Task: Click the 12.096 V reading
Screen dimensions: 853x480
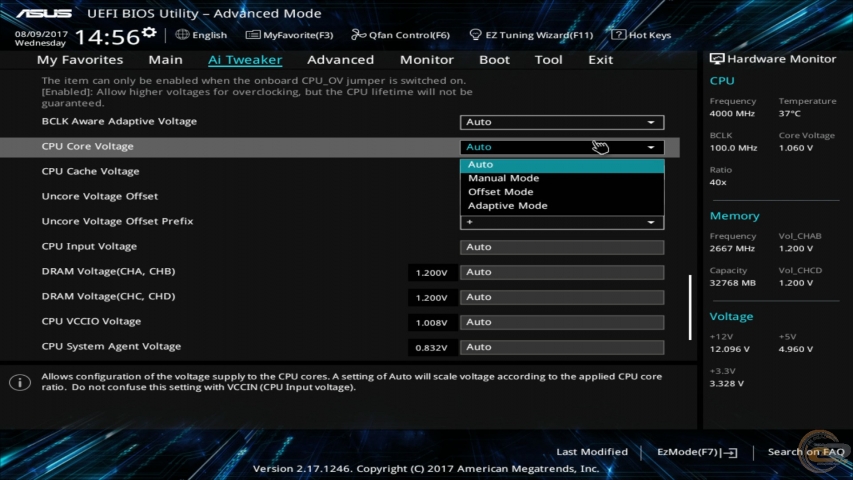Action: [x=730, y=349]
